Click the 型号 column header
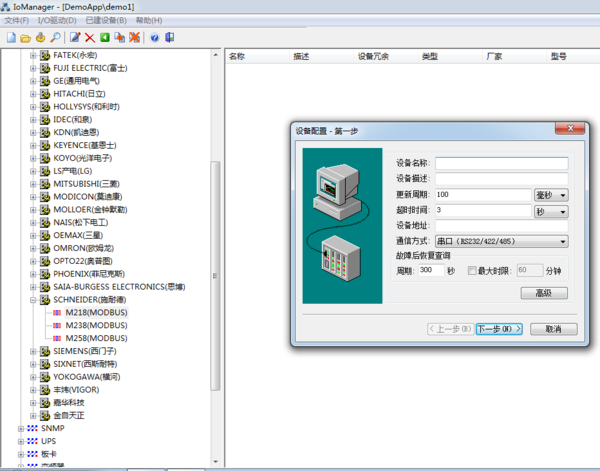 (x=573, y=57)
